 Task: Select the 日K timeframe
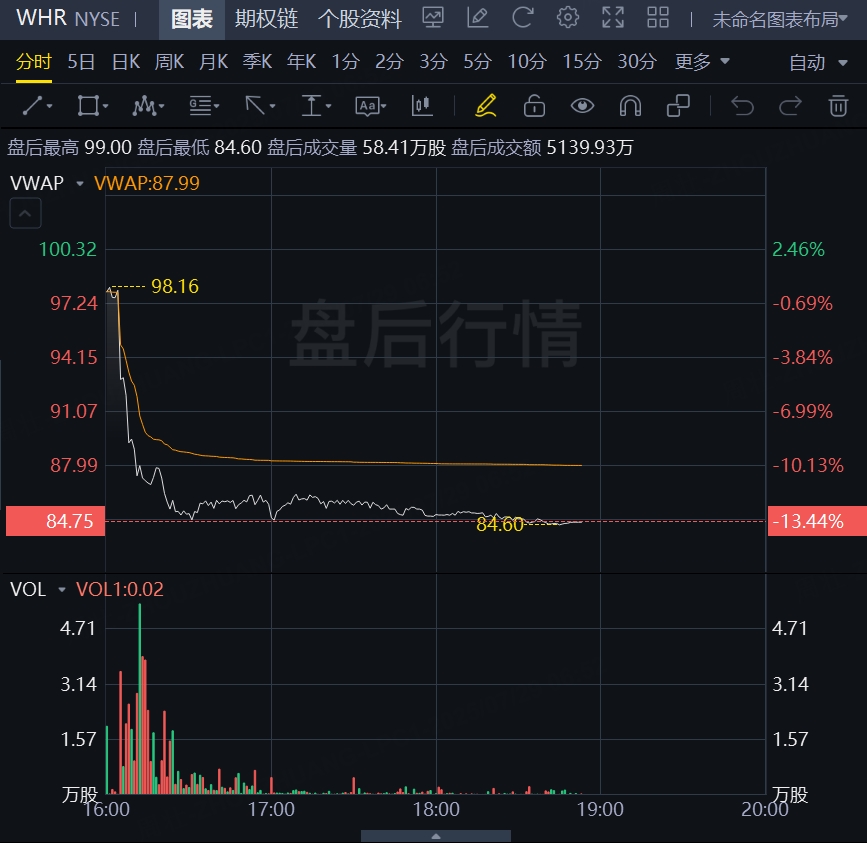click(126, 61)
